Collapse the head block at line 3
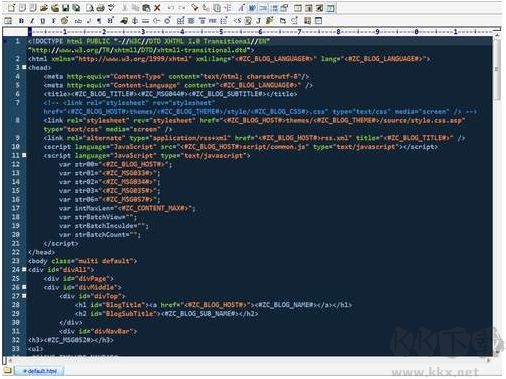This screenshot has height=379, width=506. pos(24,67)
